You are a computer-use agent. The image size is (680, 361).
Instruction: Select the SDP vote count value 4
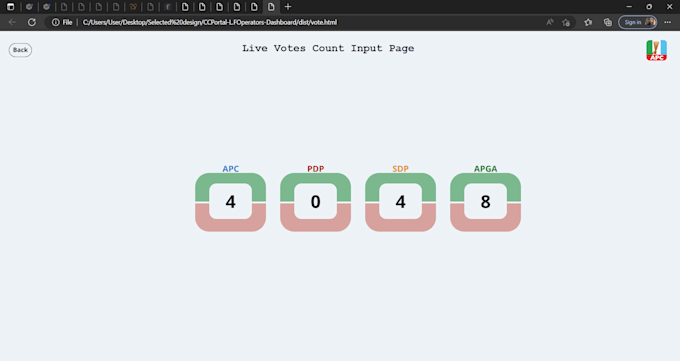coord(400,201)
